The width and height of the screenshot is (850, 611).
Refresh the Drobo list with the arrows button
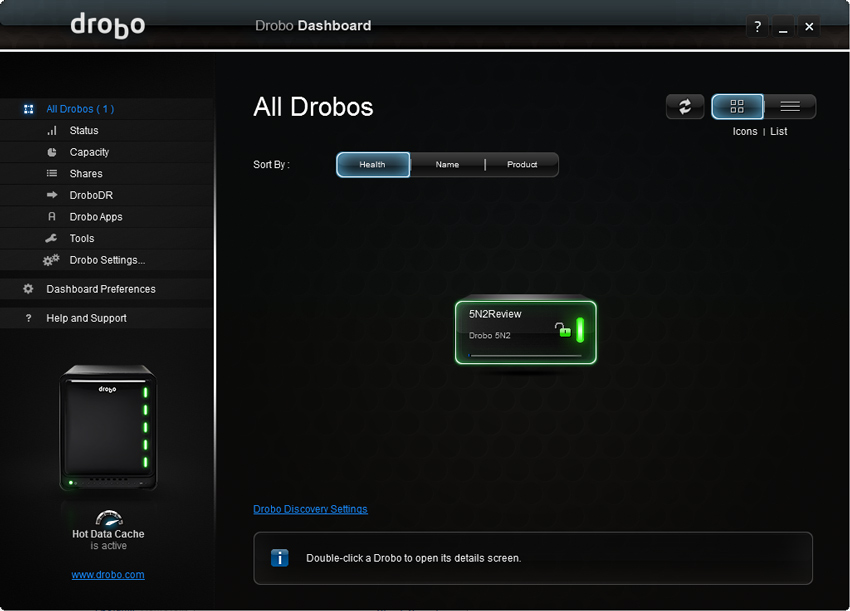click(x=685, y=106)
